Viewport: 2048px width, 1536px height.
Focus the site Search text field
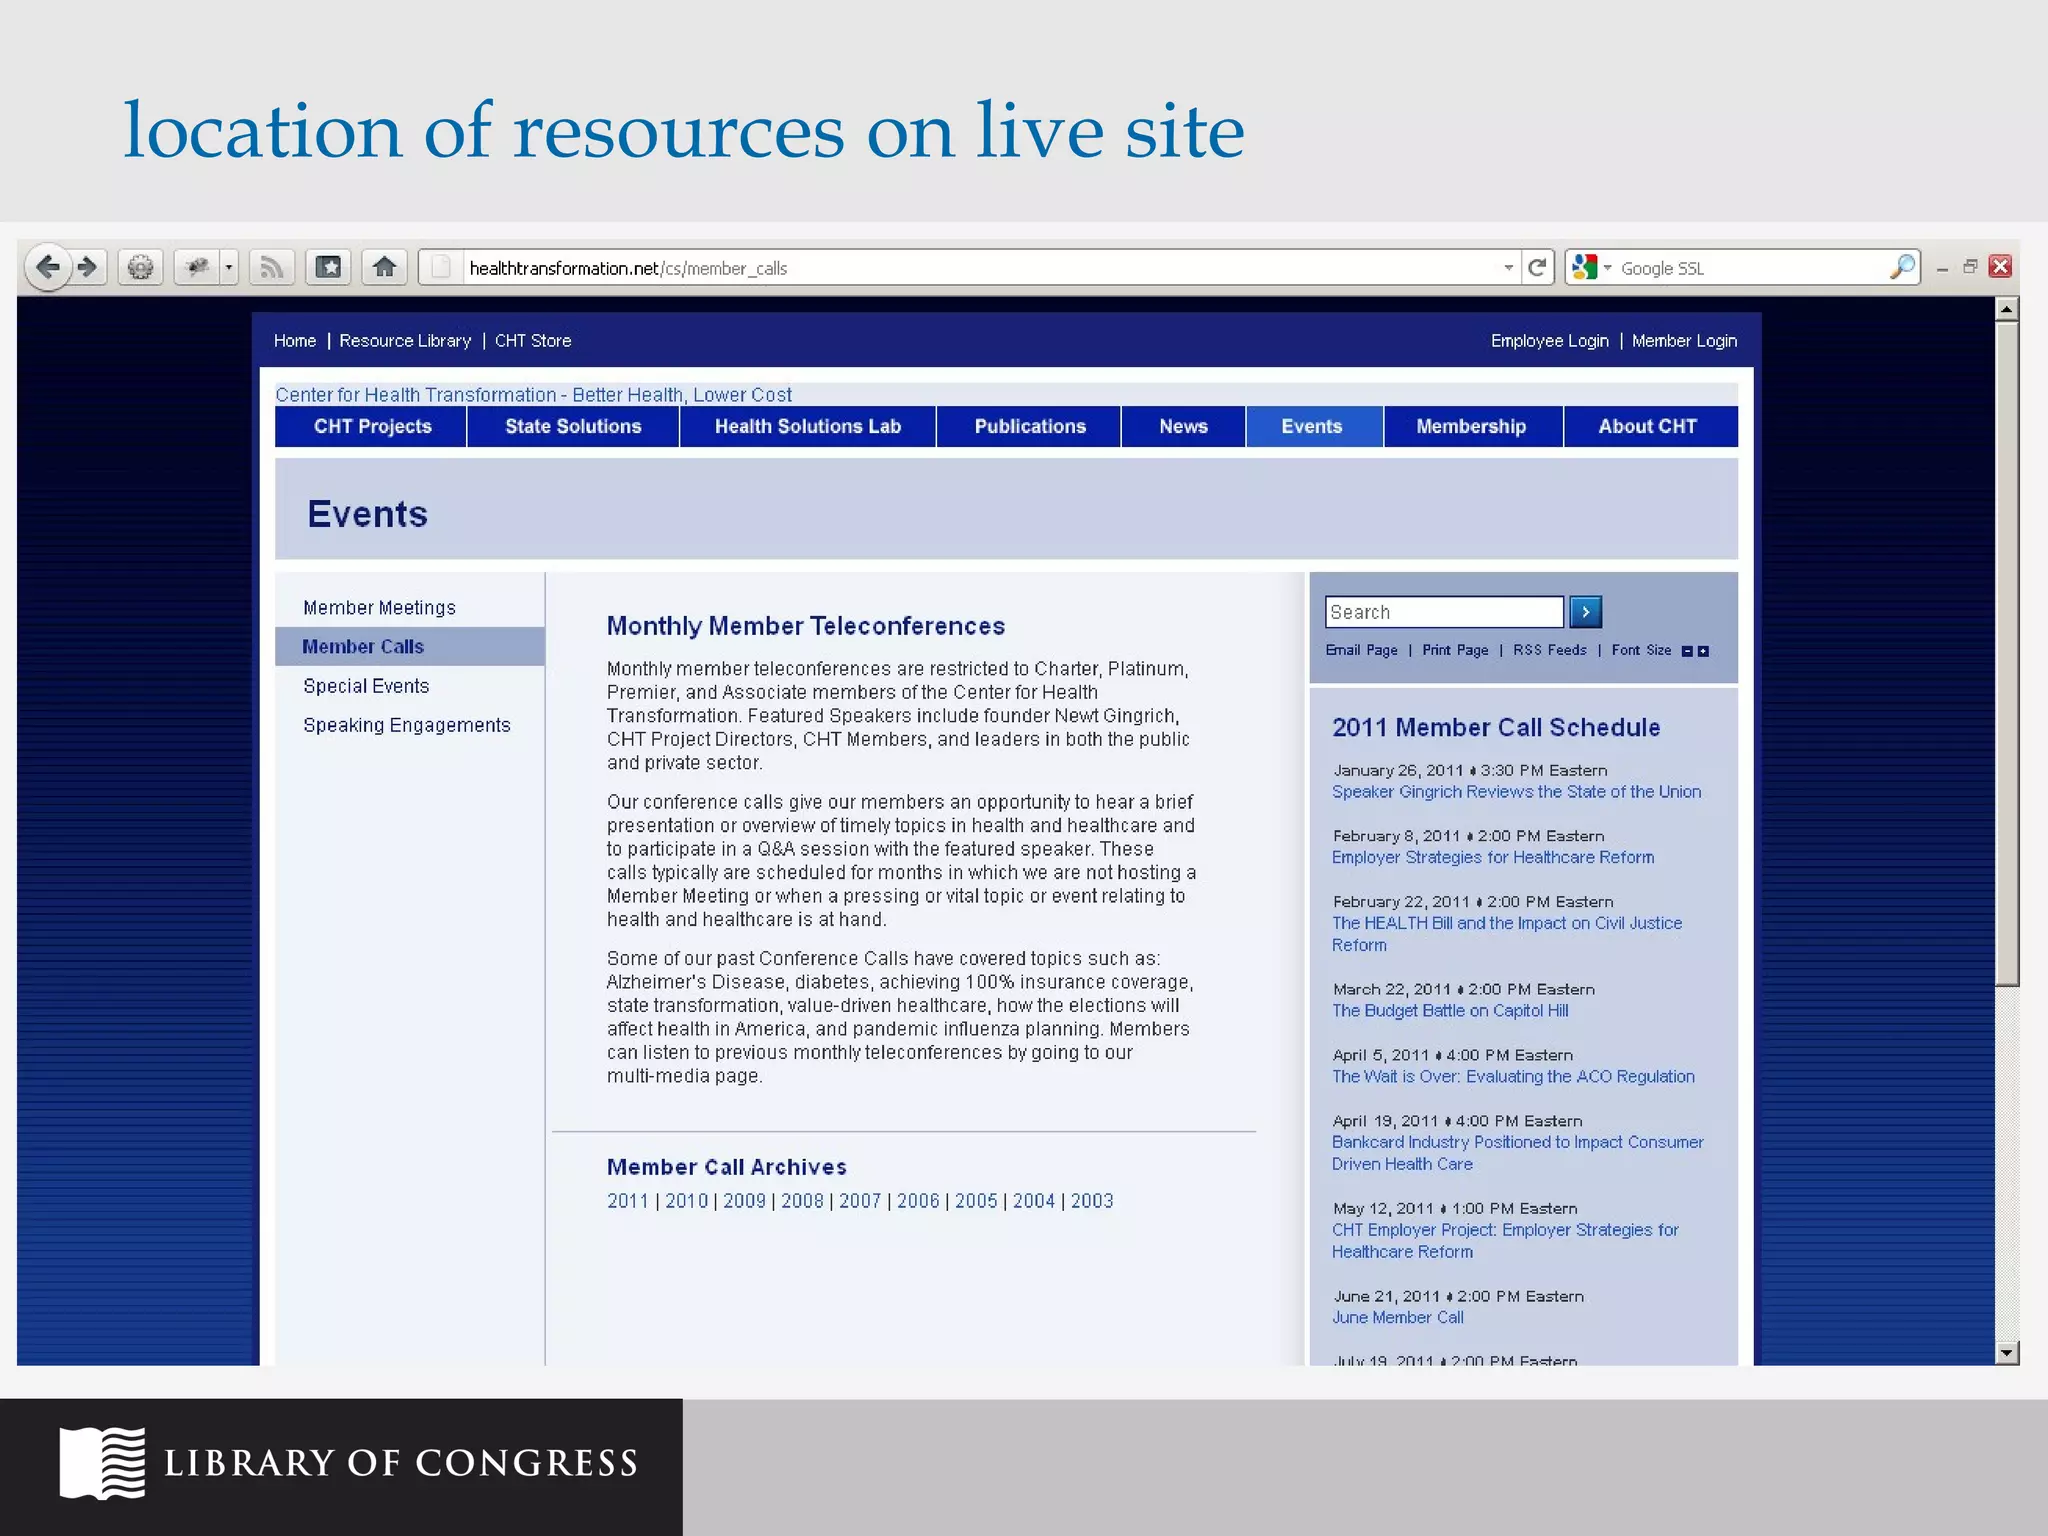pyautogui.click(x=1444, y=612)
